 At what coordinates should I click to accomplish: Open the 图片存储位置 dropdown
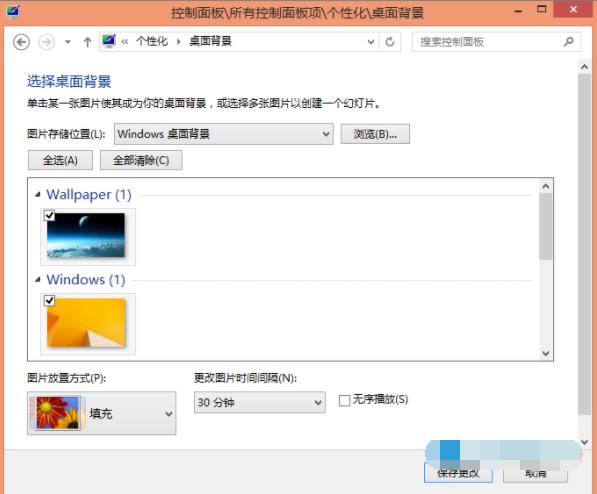(224, 134)
